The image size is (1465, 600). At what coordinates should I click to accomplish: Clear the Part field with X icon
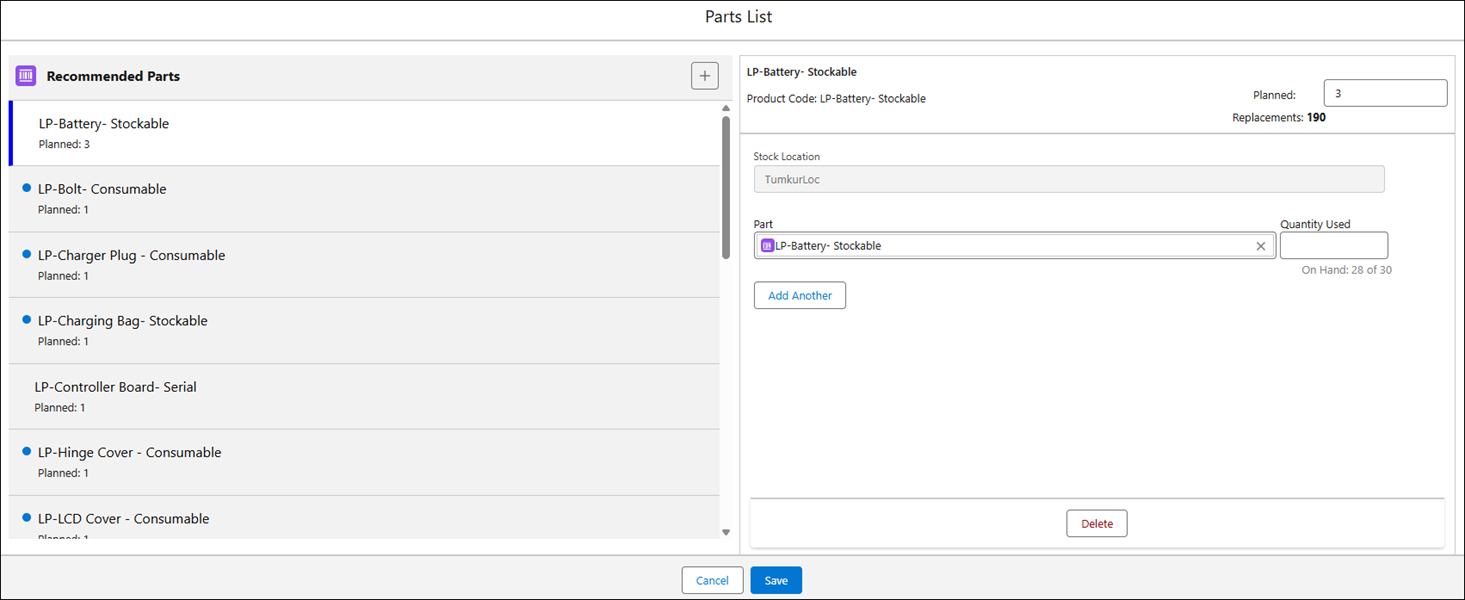click(x=1261, y=246)
